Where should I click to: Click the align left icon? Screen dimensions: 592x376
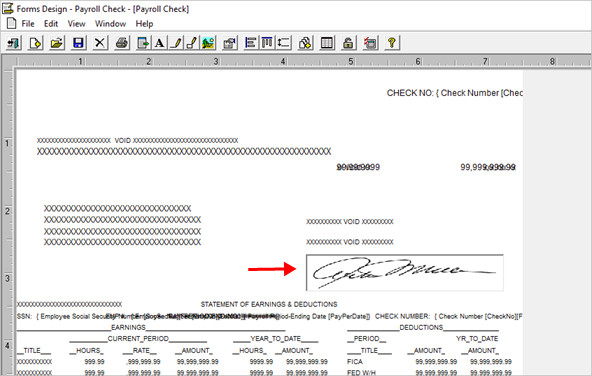coord(251,43)
